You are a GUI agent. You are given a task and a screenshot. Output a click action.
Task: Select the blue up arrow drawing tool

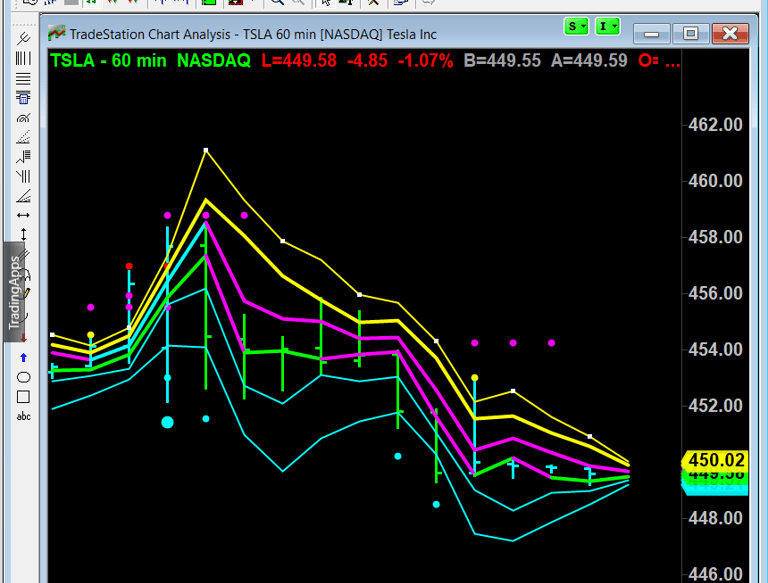[x=23, y=358]
